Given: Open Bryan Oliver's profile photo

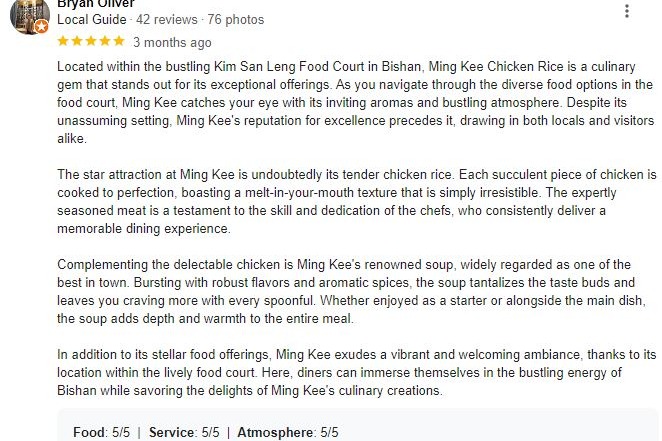Looking at the screenshot, I should pyautogui.click(x=28, y=15).
